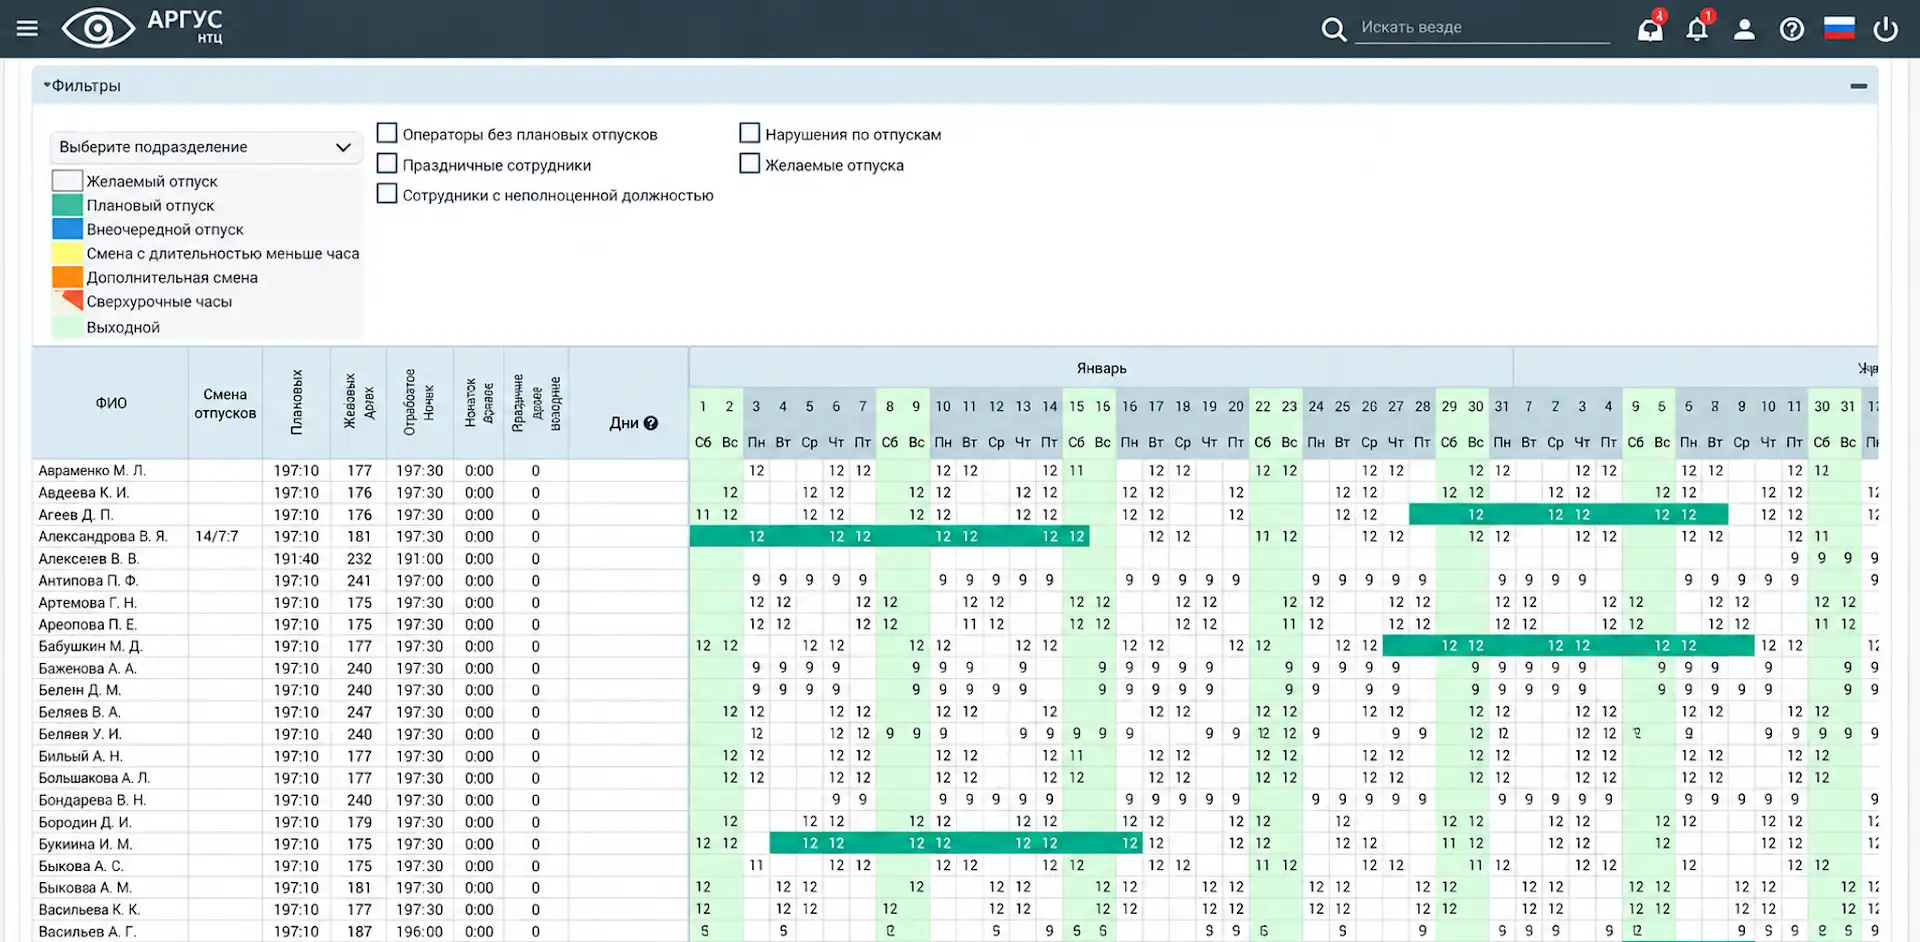Select employee Александрова В. Я. row
This screenshot has width=1920, height=942.
coord(103,536)
